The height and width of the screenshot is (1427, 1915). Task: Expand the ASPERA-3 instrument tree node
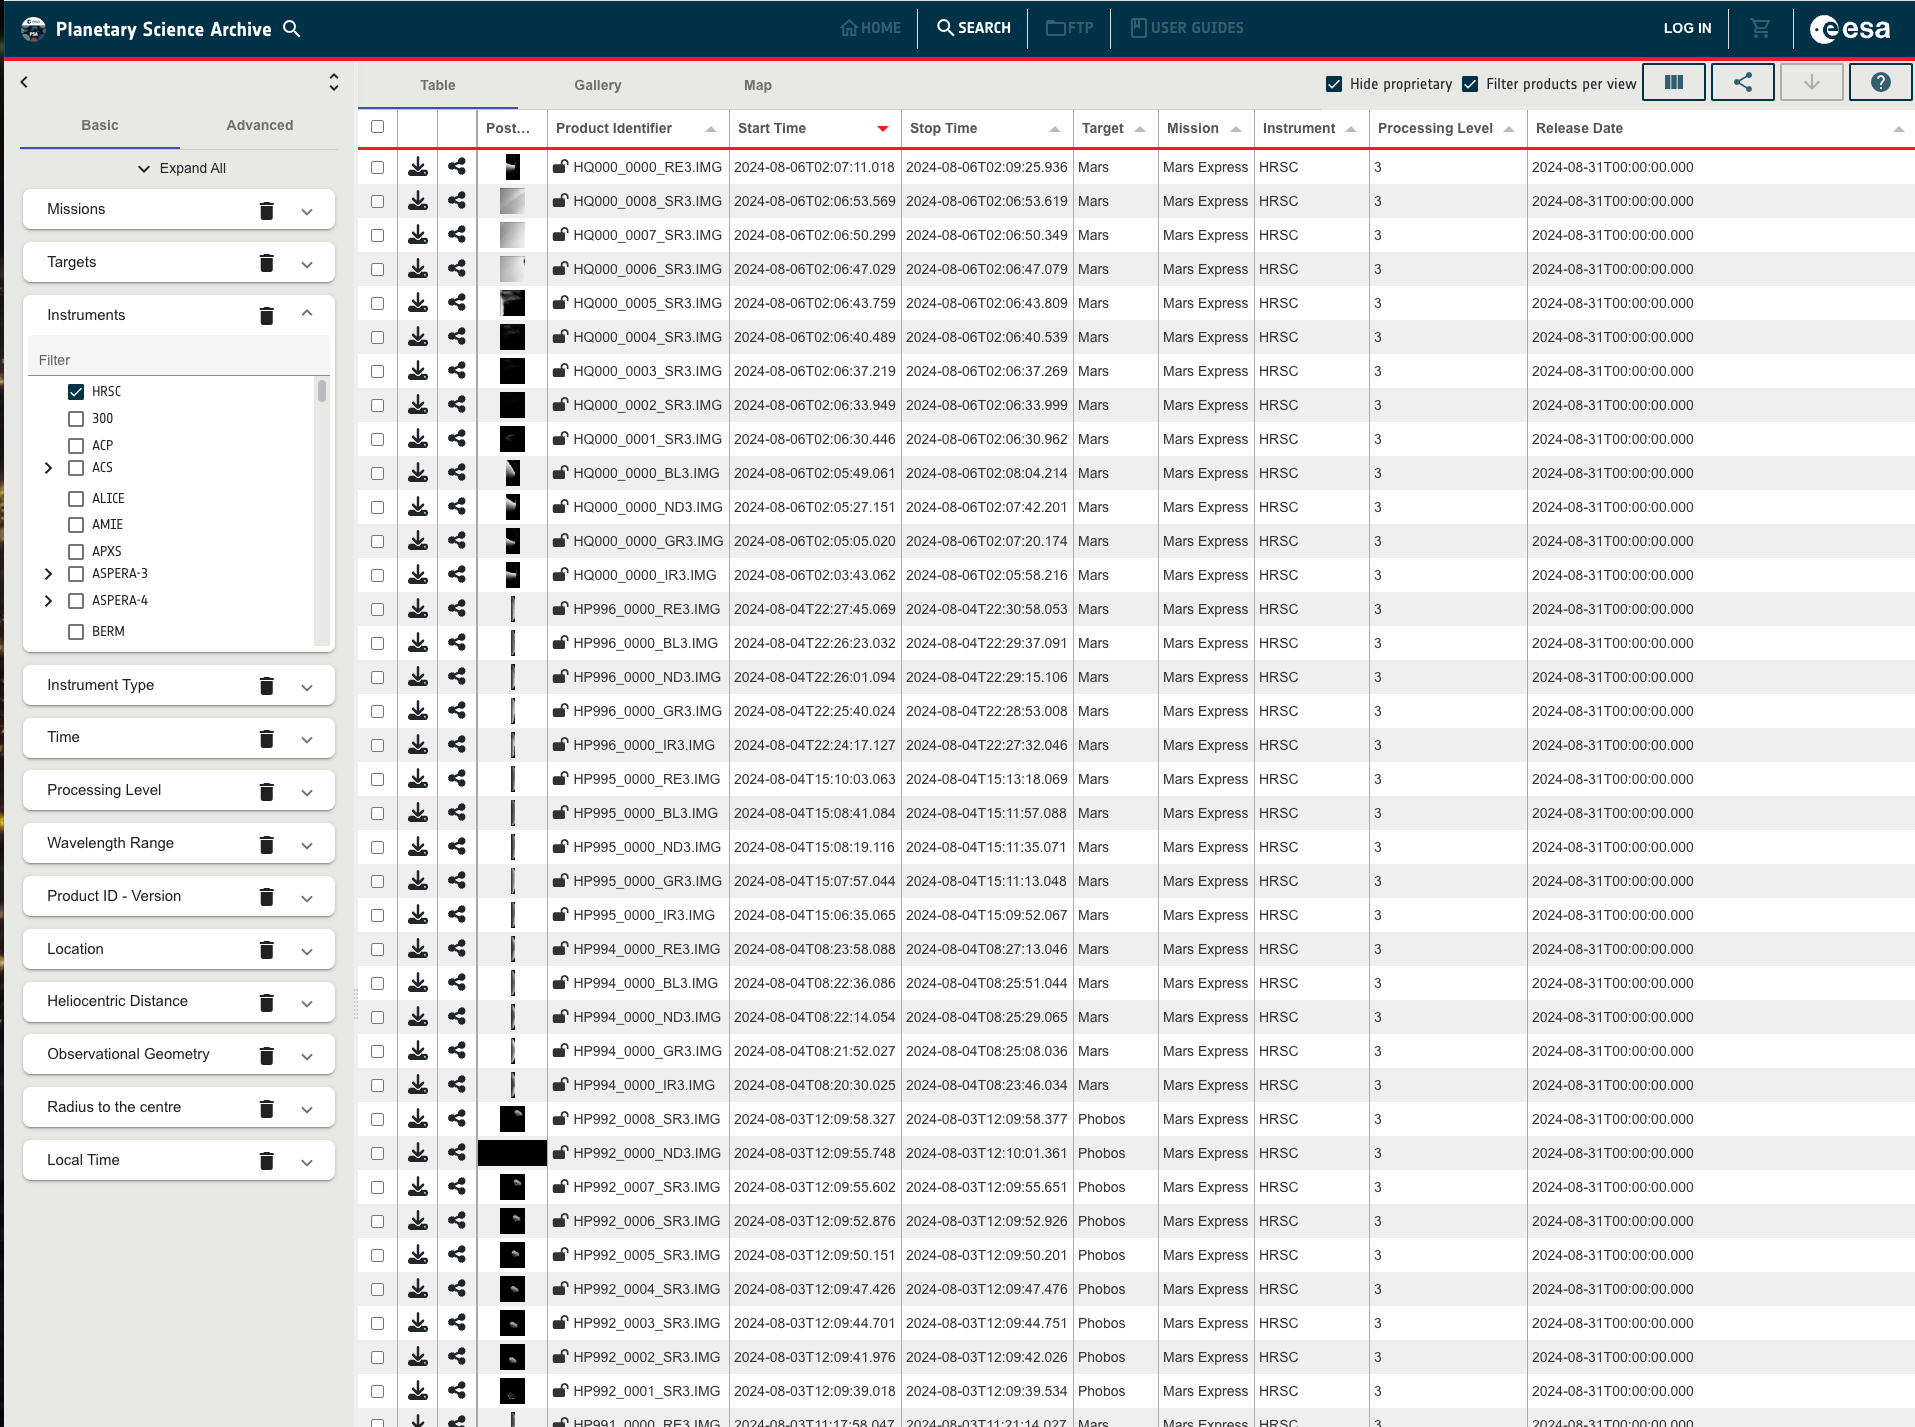(x=48, y=574)
